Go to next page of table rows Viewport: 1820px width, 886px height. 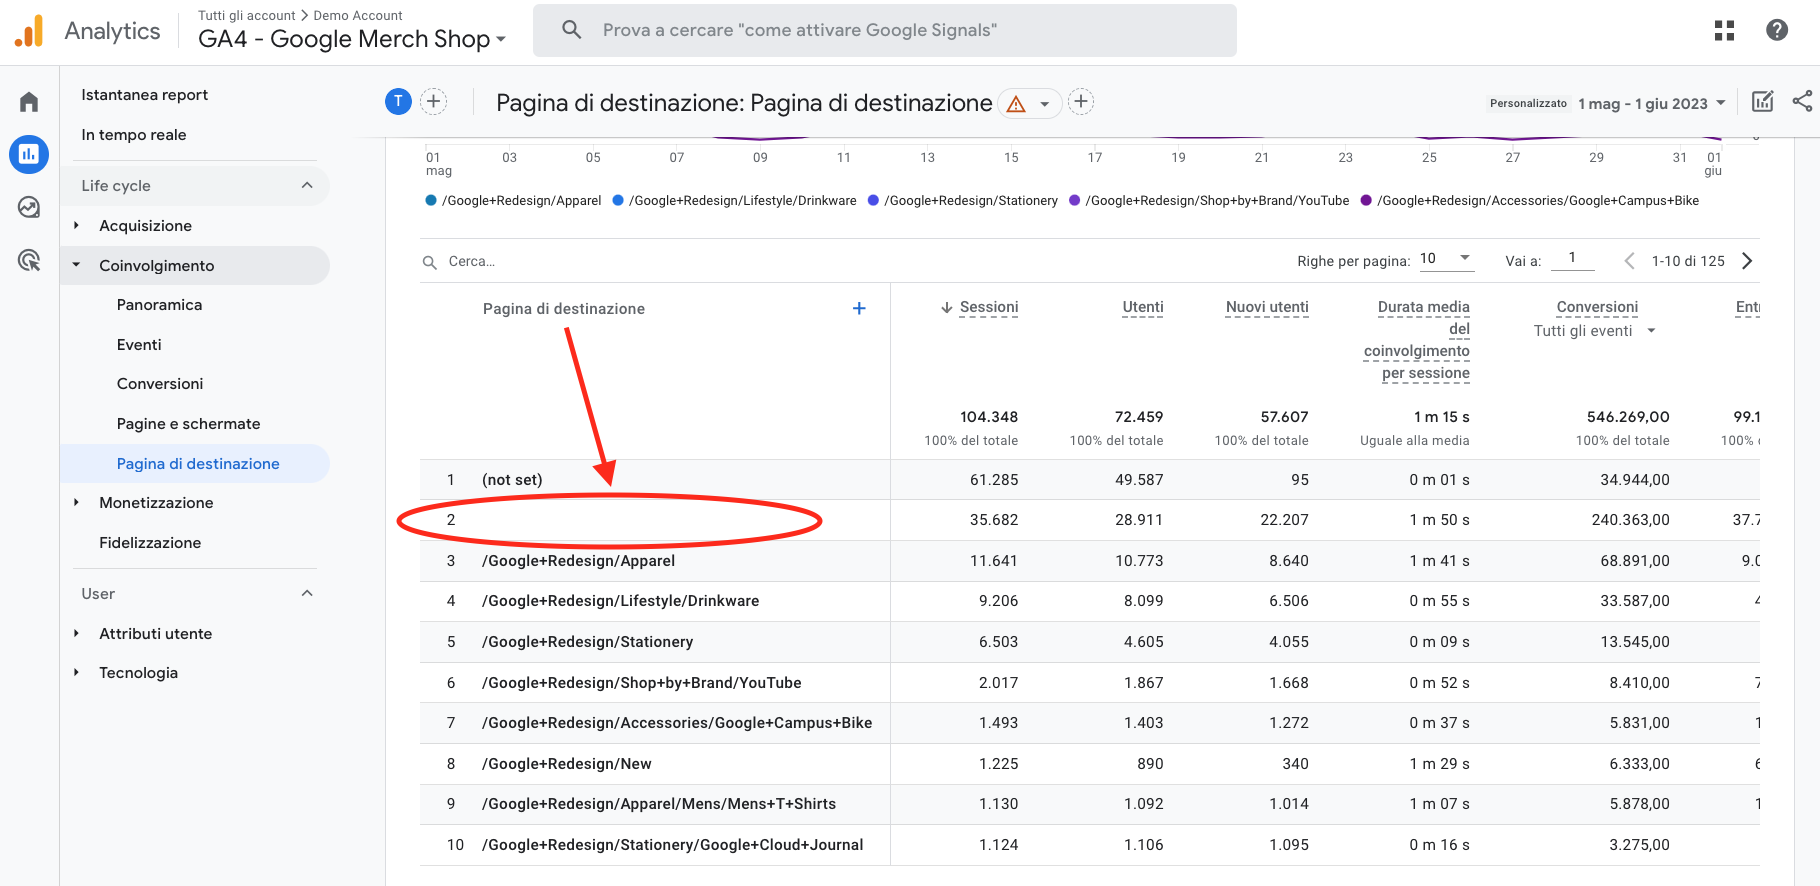point(1747,261)
